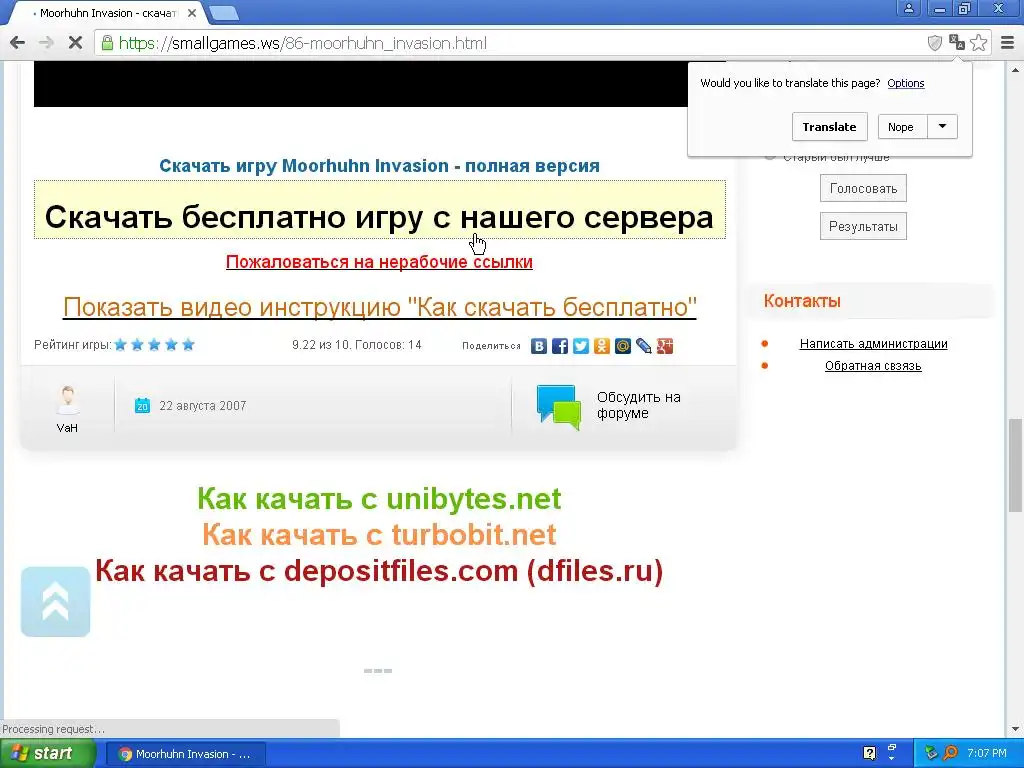1024x768 pixels.
Task: Click 'Скачать бесплатно игру с нашего сервера'
Action: tap(379, 216)
